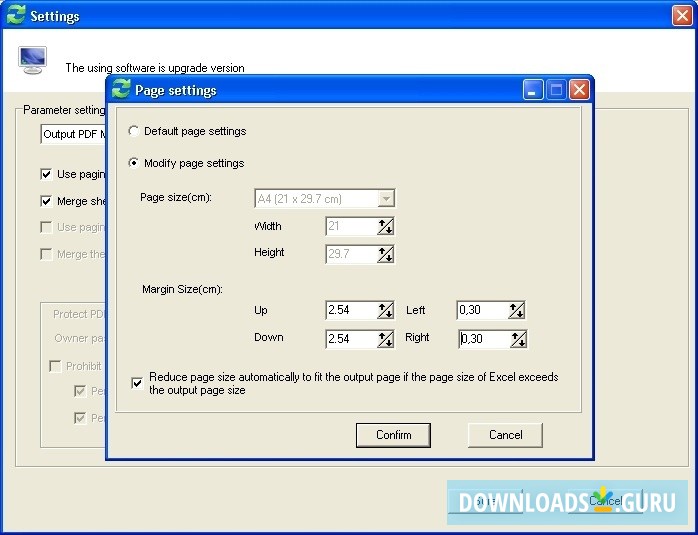The image size is (698, 535).
Task: Focus the Left margin field
Action: coord(483,310)
